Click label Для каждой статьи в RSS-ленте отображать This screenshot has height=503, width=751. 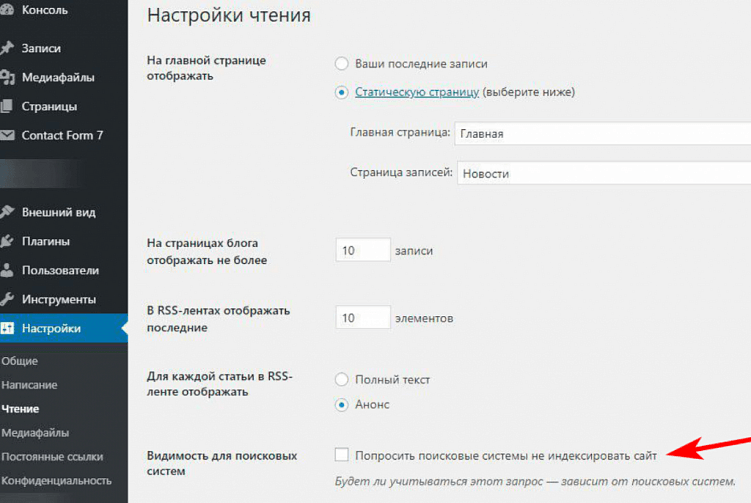[x=219, y=384]
